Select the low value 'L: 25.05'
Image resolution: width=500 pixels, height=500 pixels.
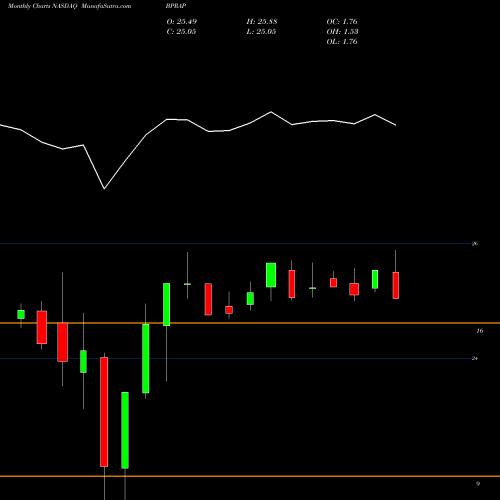[x=261, y=32]
